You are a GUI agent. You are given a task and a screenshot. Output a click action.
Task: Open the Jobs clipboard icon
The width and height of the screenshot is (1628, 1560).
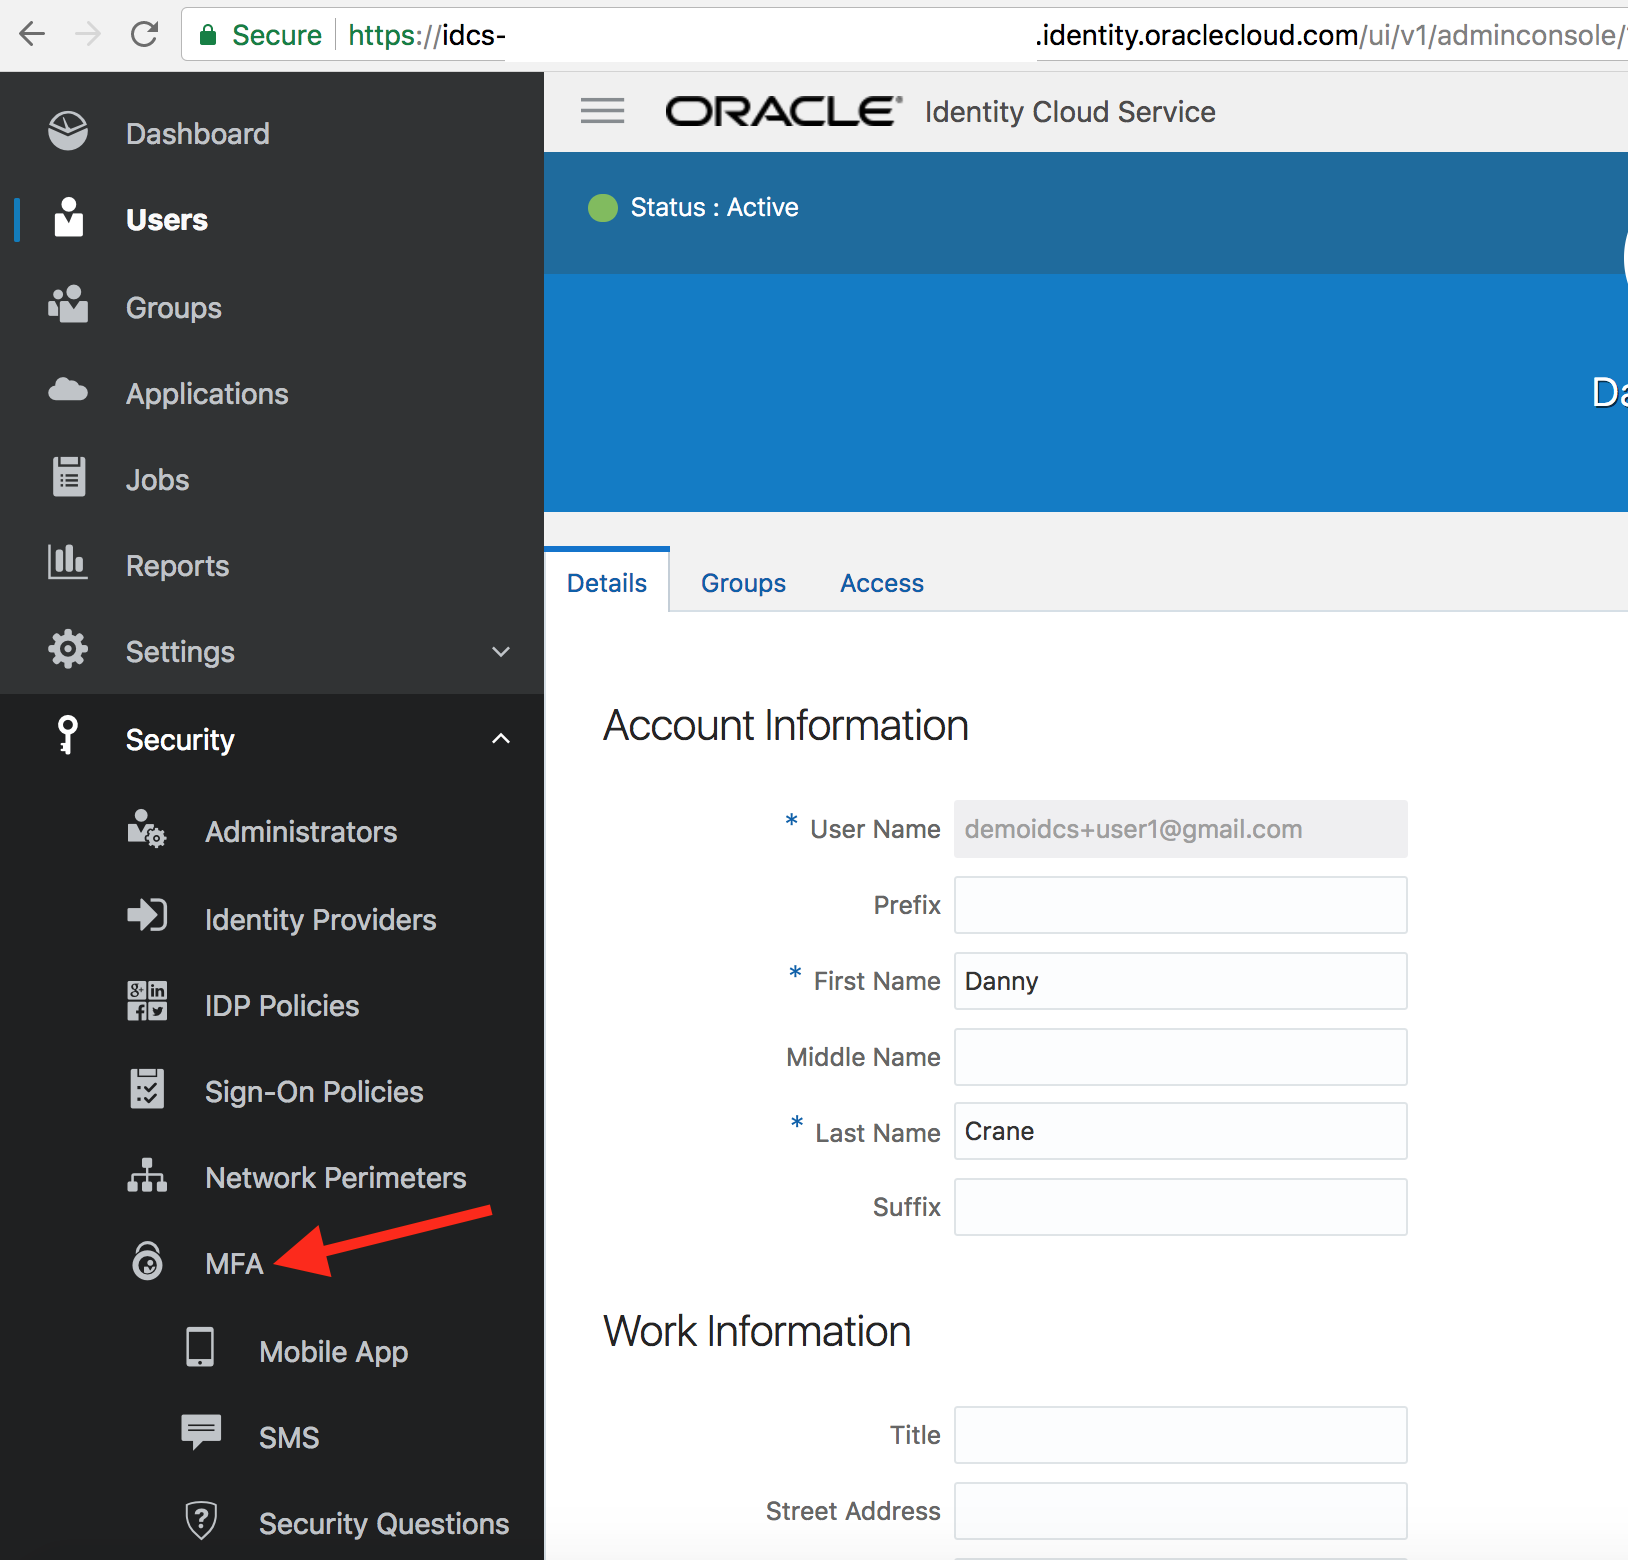[x=69, y=476]
